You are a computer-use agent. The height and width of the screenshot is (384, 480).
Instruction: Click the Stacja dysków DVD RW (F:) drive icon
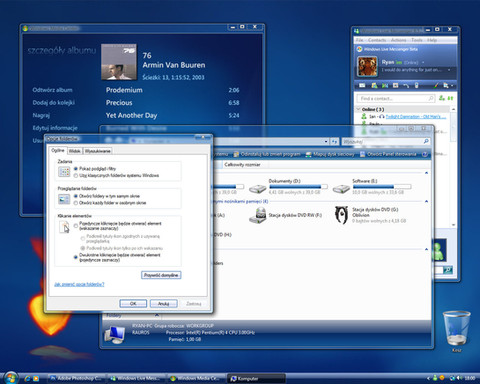258,215
